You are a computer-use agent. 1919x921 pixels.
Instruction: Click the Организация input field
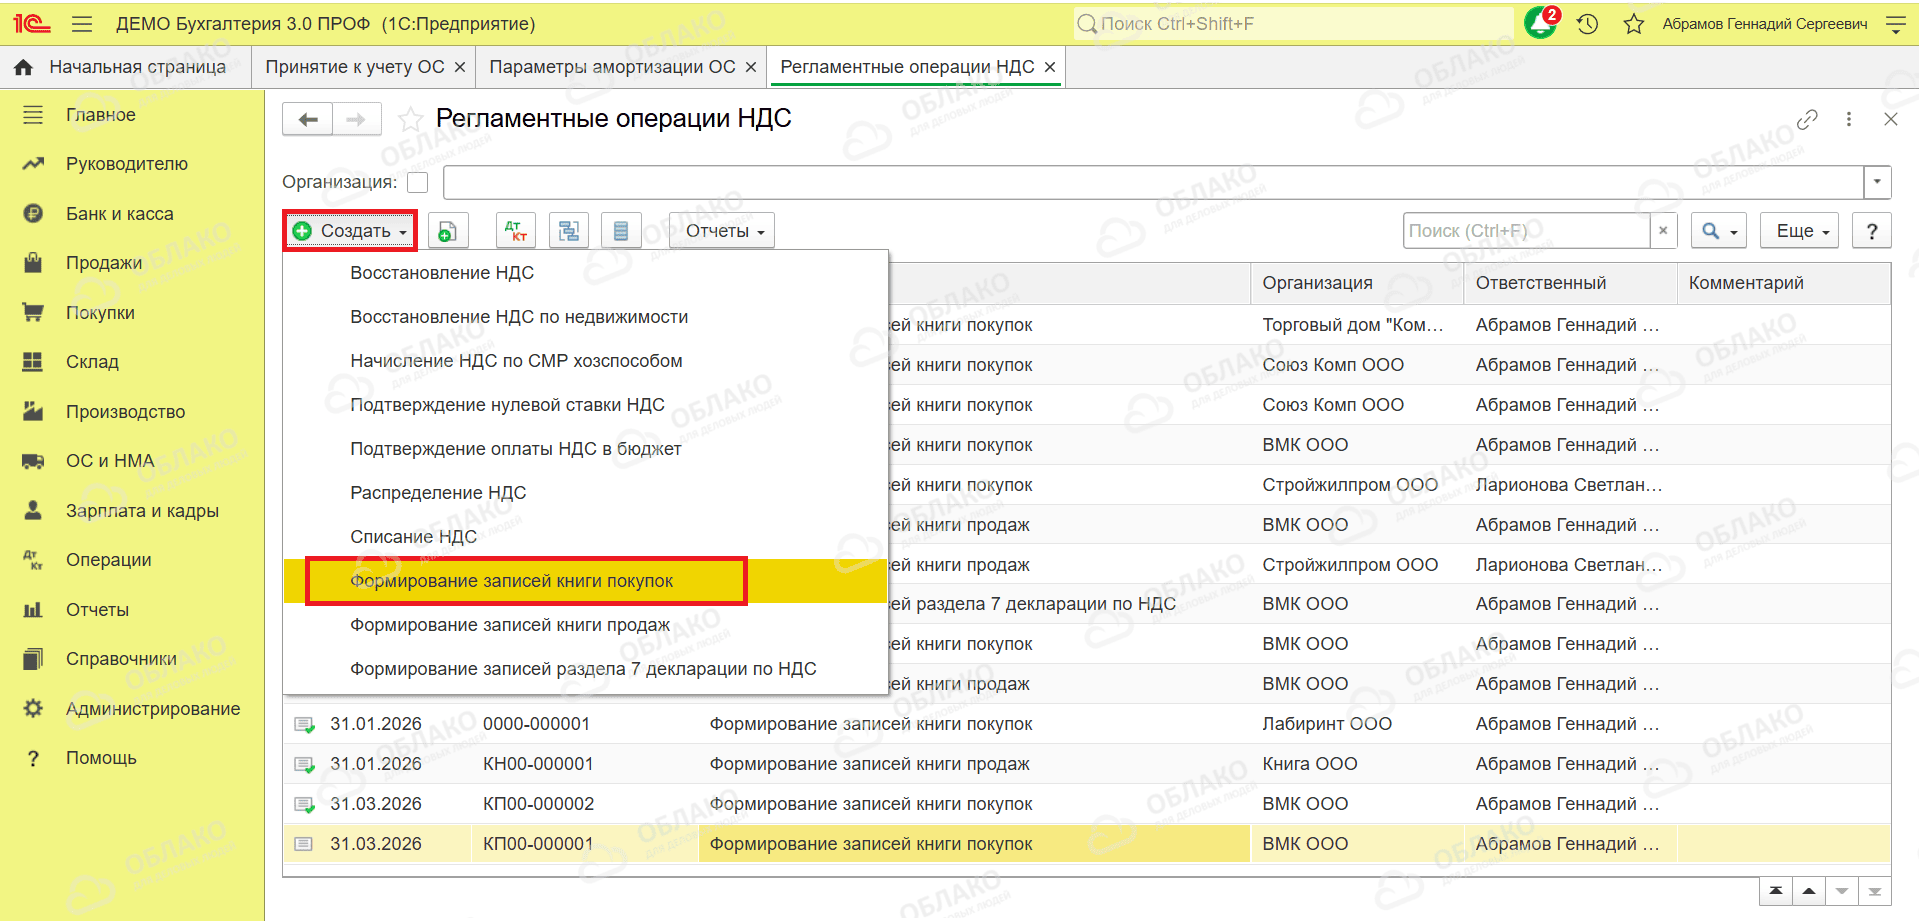(x=1153, y=182)
